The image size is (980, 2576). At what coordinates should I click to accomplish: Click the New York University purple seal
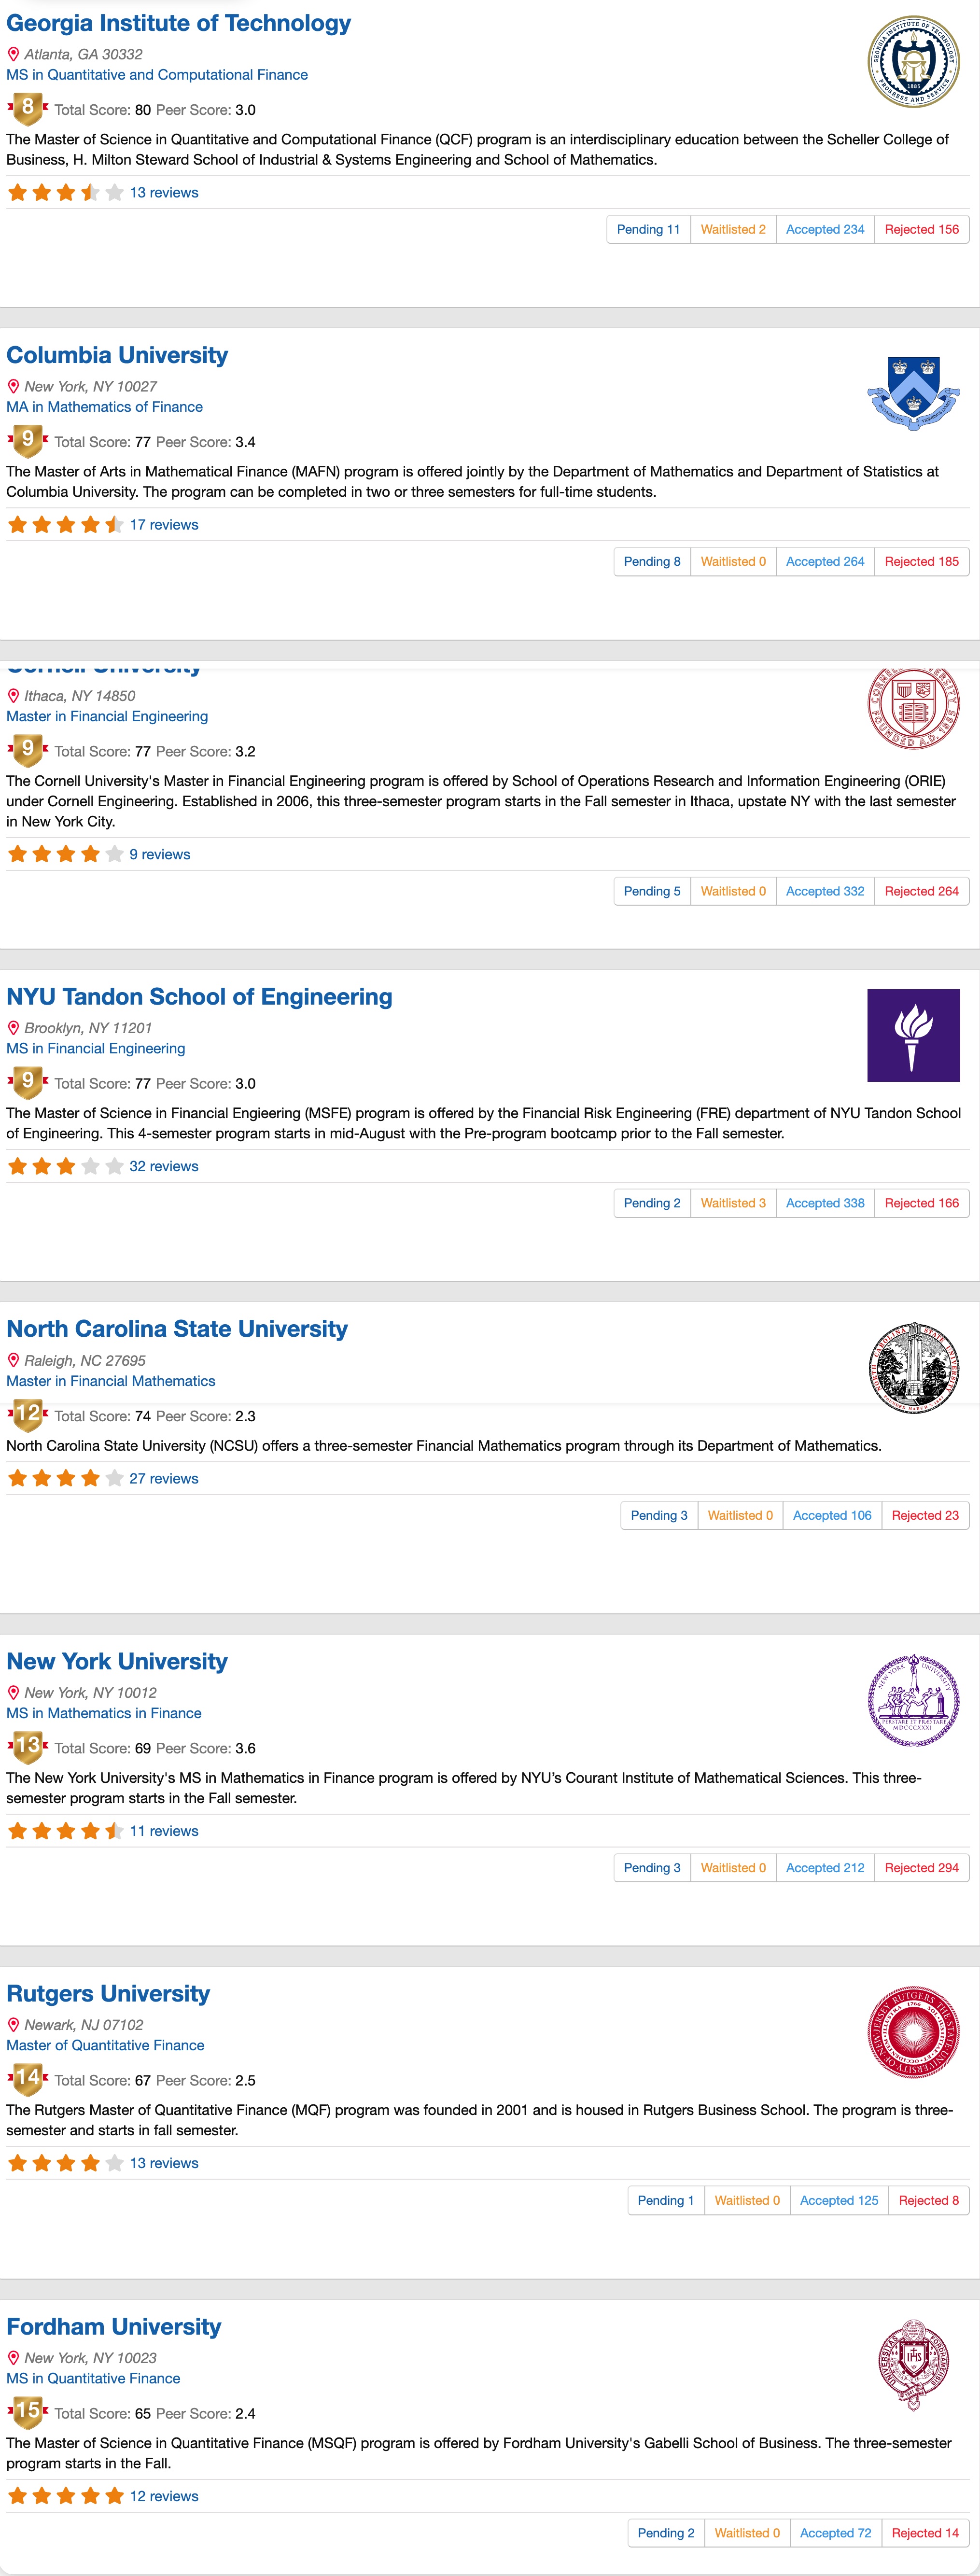[913, 1699]
